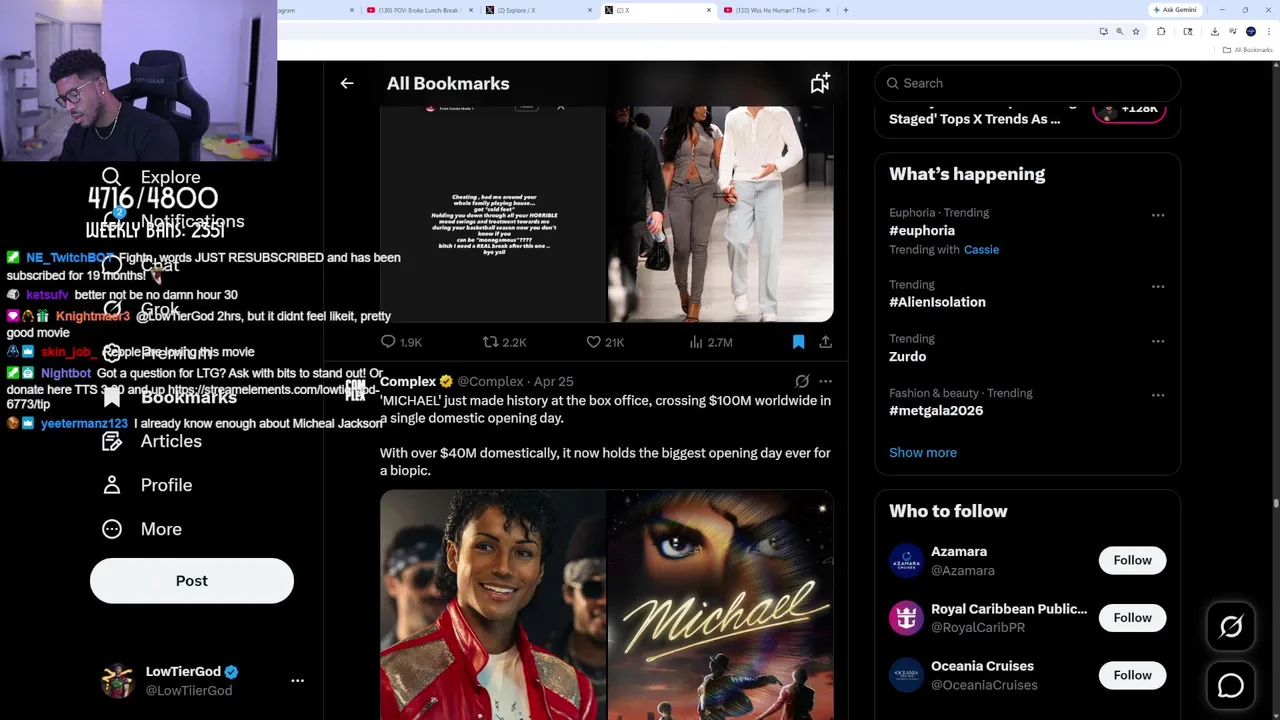Switch to the Explore / X browser tab
This screenshot has width=1280, height=720.
[x=540, y=10]
